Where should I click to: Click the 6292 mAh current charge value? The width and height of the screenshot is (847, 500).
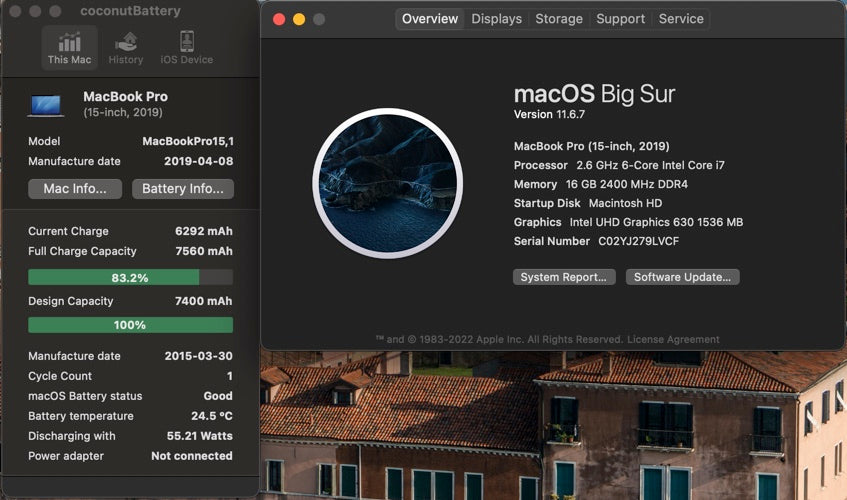click(x=204, y=231)
